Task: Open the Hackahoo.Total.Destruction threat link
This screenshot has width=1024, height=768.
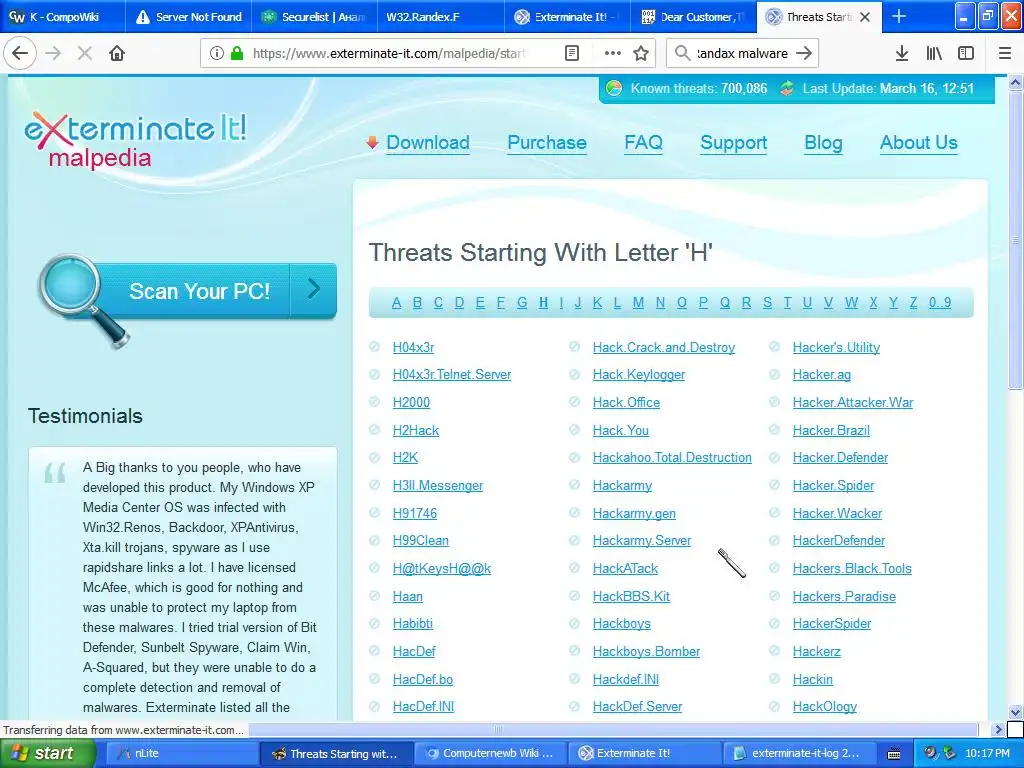Action: (x=672, y=457)
